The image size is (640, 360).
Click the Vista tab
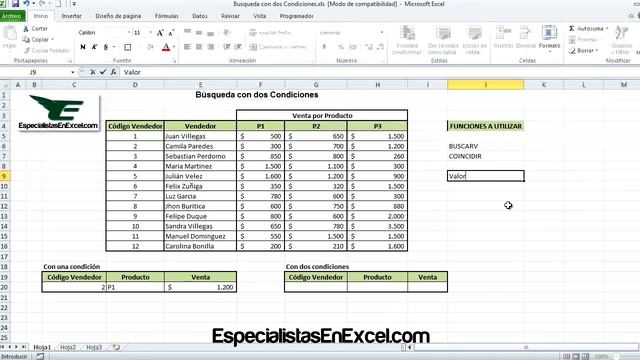[260, 16]
